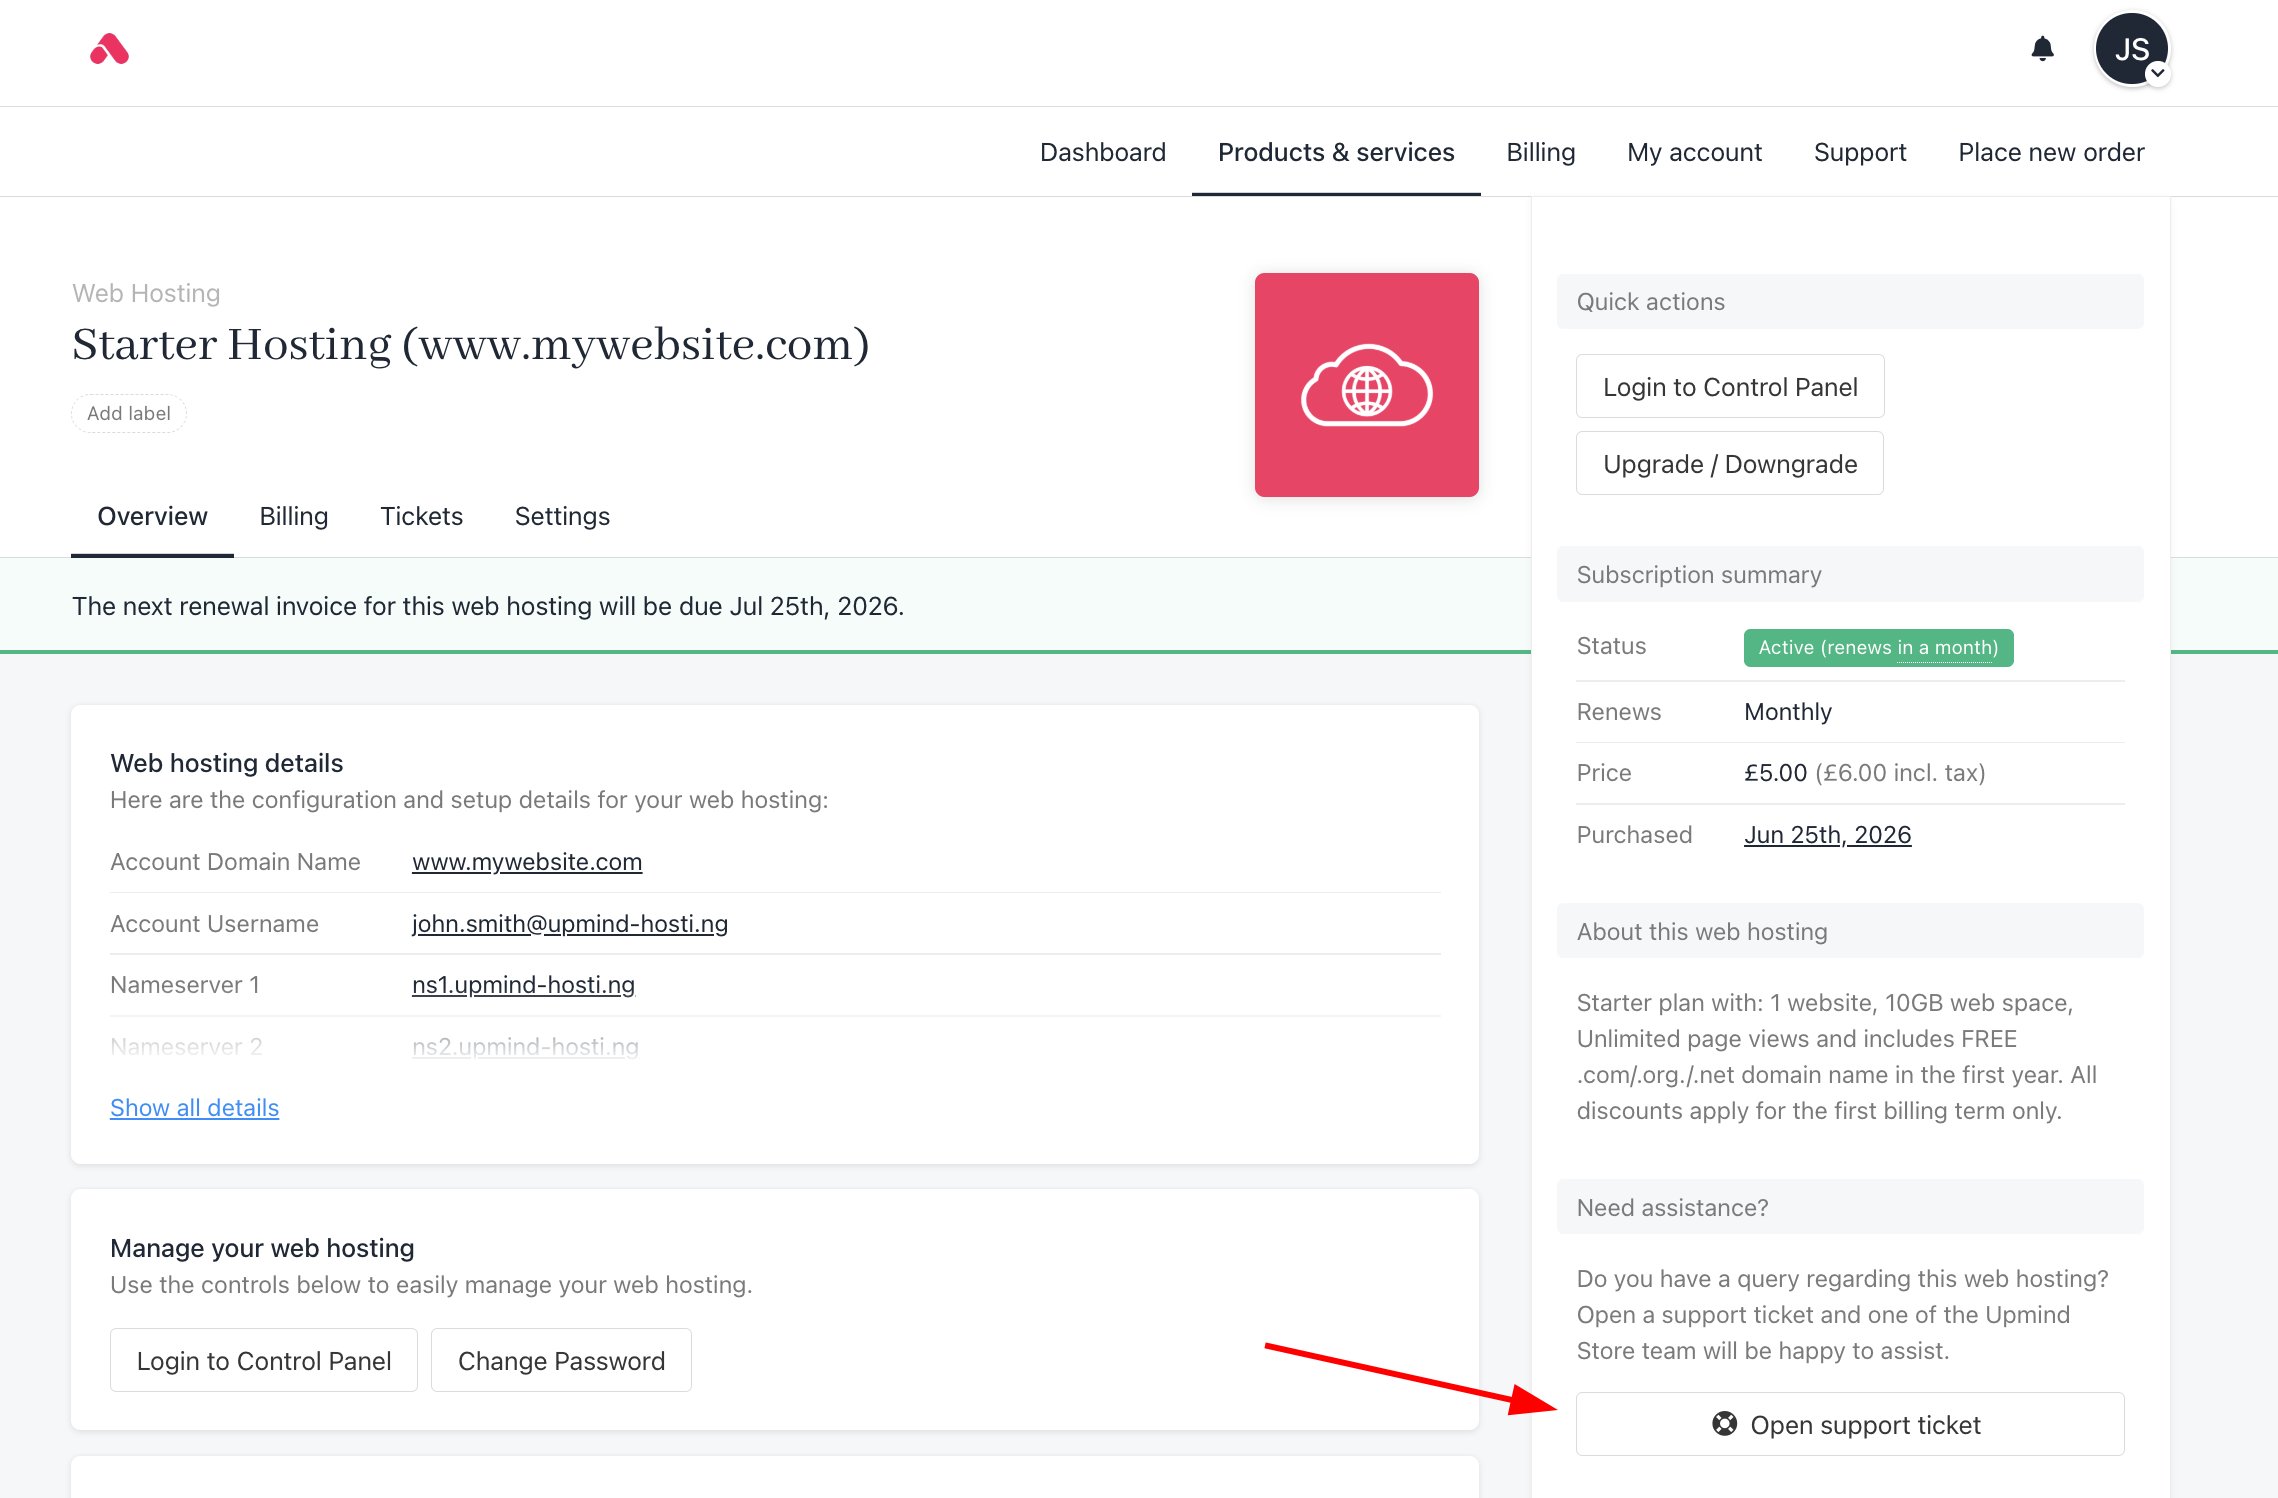This screenshot has height=1498, width=2278.
Task: Click the Subscription summary heading
Action: (x=1698, y=575)
